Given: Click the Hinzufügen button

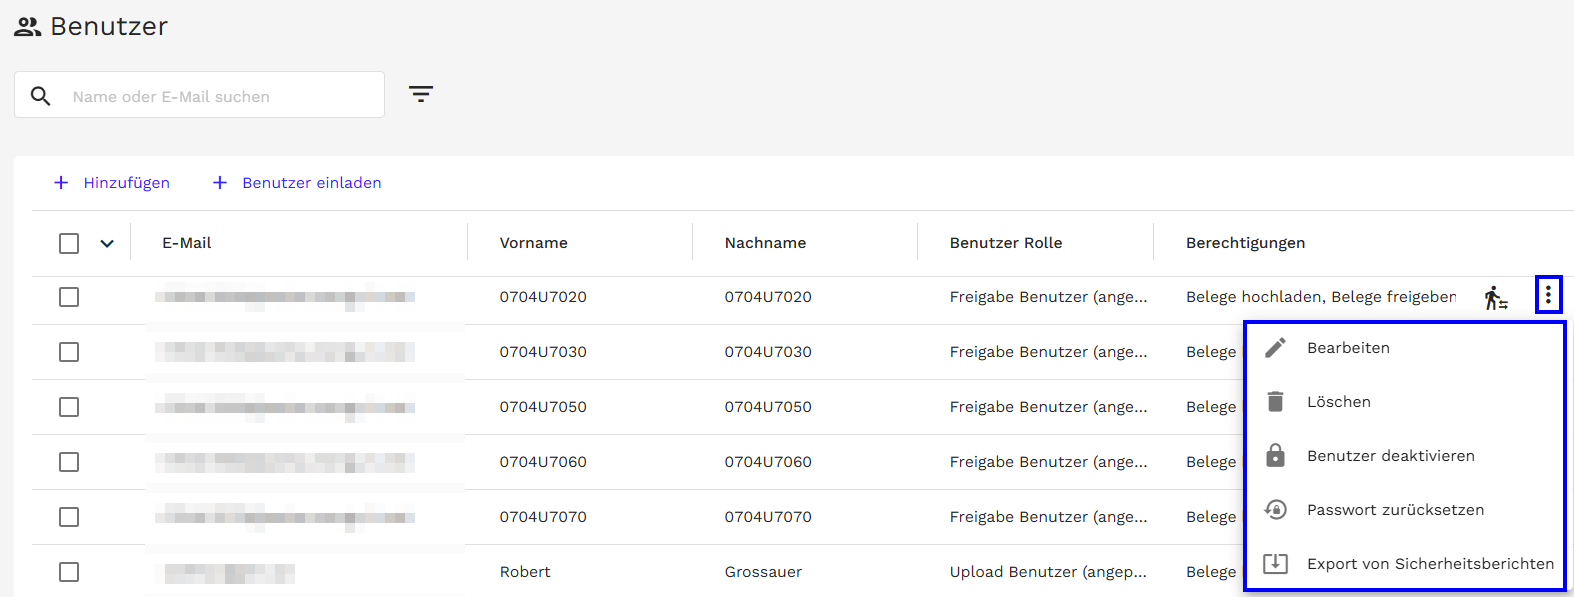Looking at the screenshot, I should coord(112,183).
